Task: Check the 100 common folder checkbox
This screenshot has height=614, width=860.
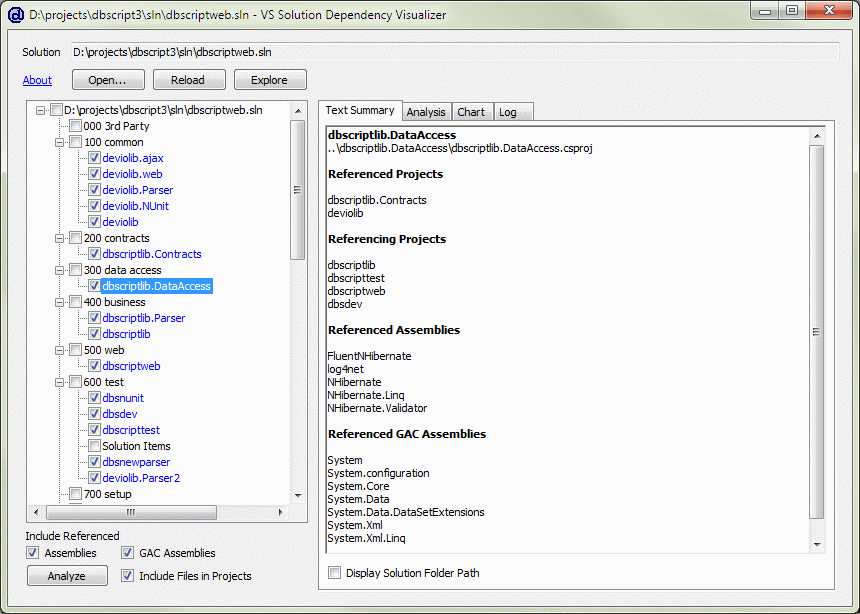Action: pyautogui.click(x=76, y=142)
